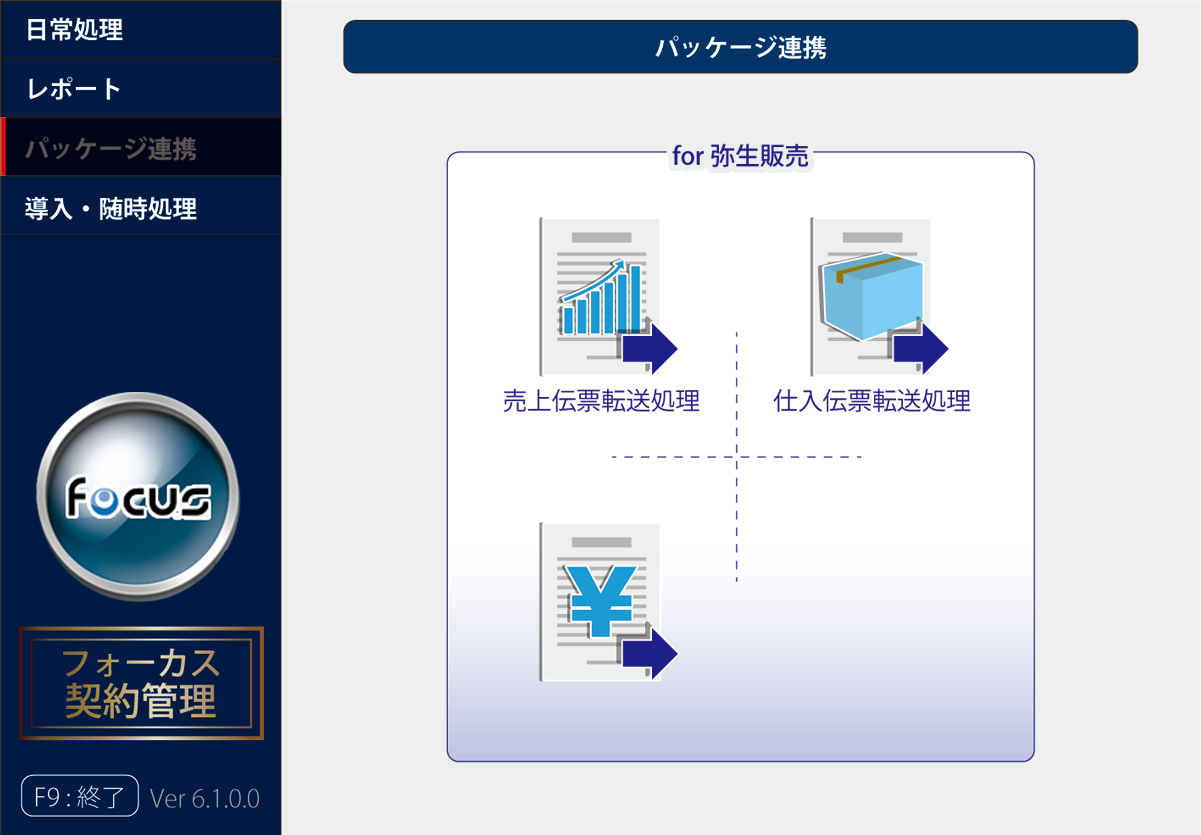Select 日常処理 in the sidebar menu
Image resolution: width=1201 pixels, height=835 pixels.
[141, 29]
